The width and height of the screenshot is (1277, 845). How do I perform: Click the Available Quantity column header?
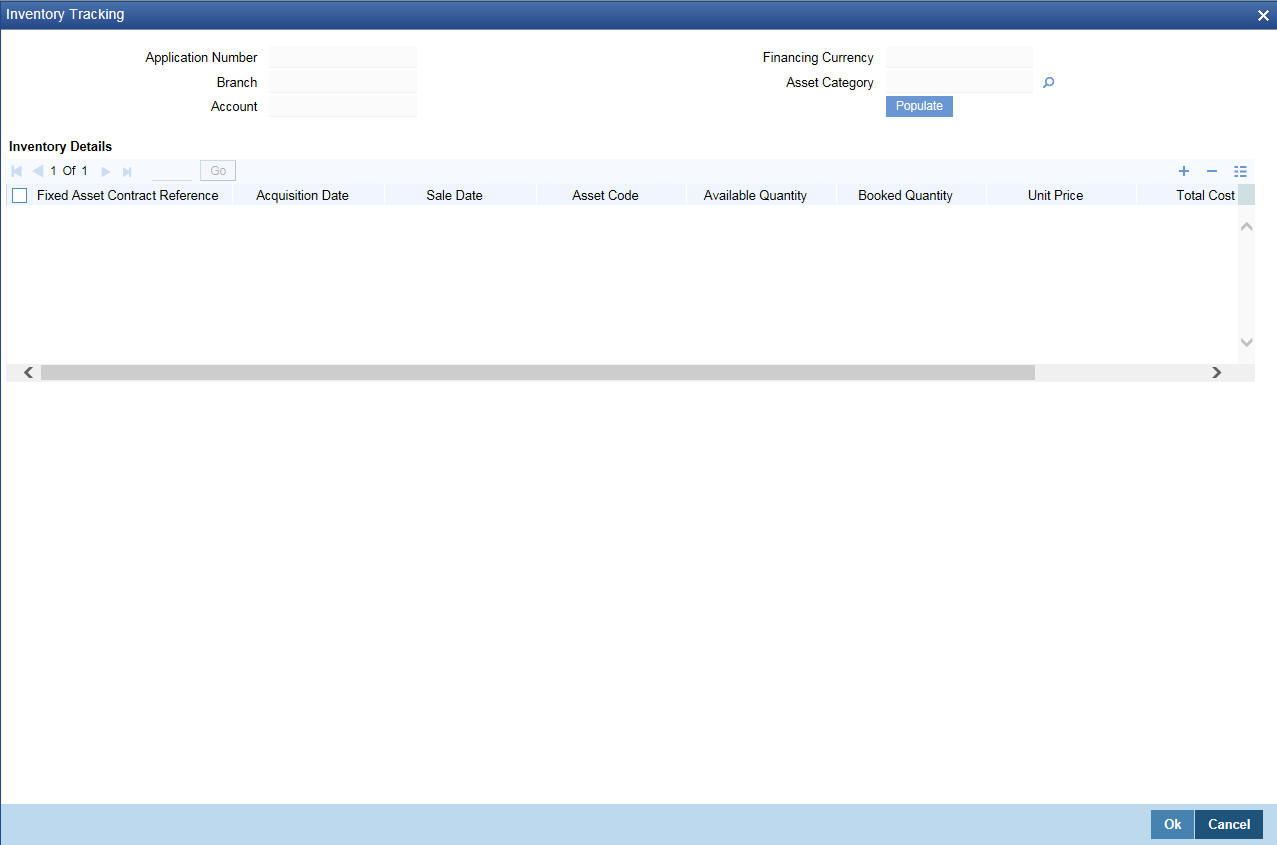(755, 195)
